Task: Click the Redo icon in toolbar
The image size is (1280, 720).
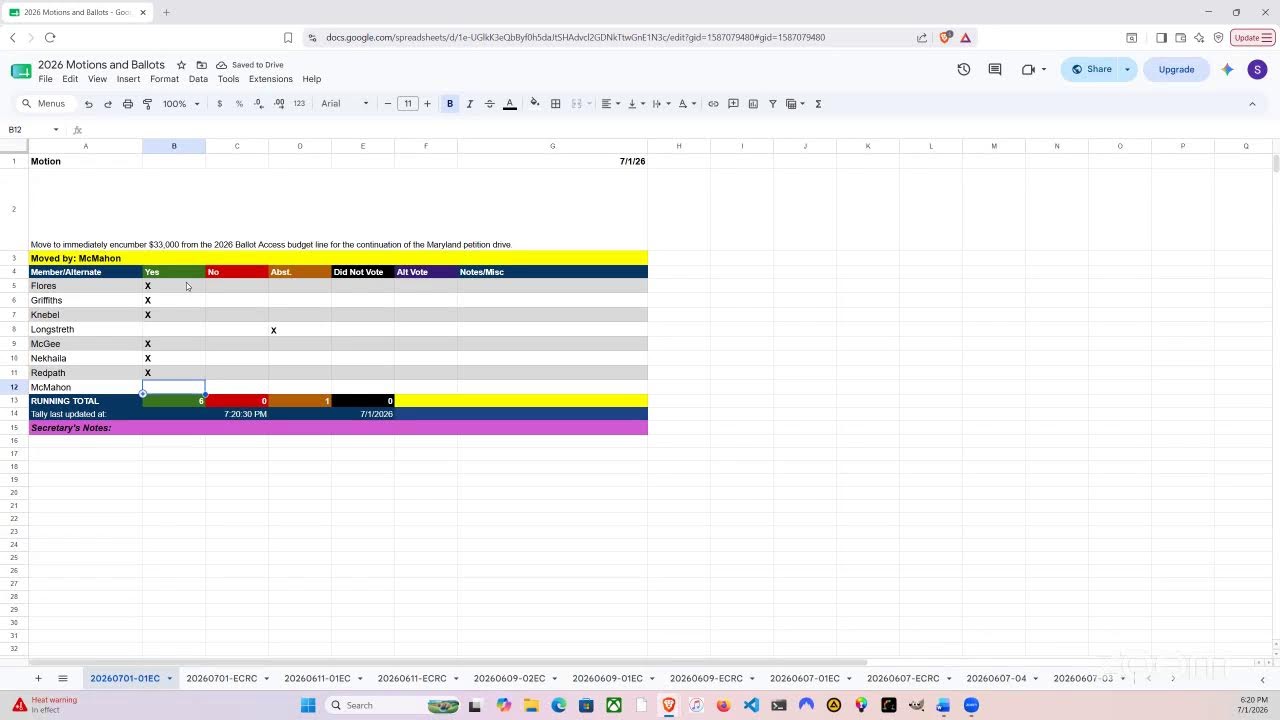Action: coord(107,104)
